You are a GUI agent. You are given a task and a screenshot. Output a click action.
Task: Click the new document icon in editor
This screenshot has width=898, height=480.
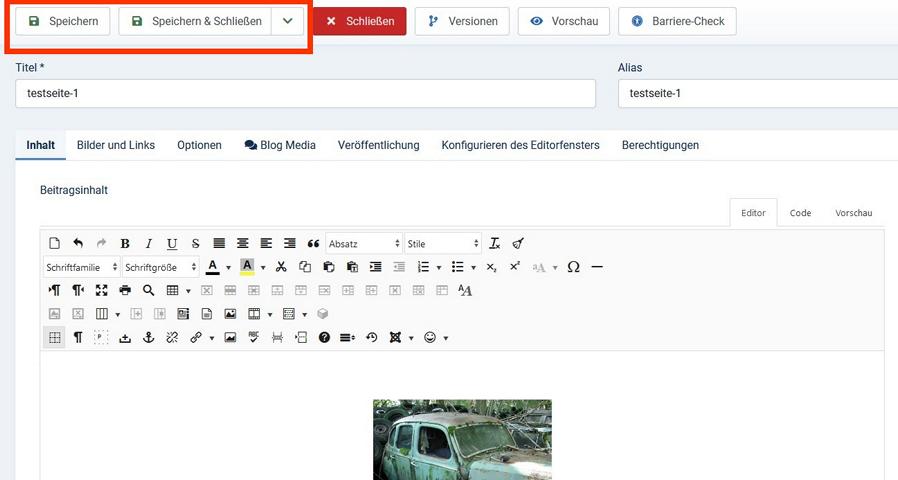(x=54, y=243)
